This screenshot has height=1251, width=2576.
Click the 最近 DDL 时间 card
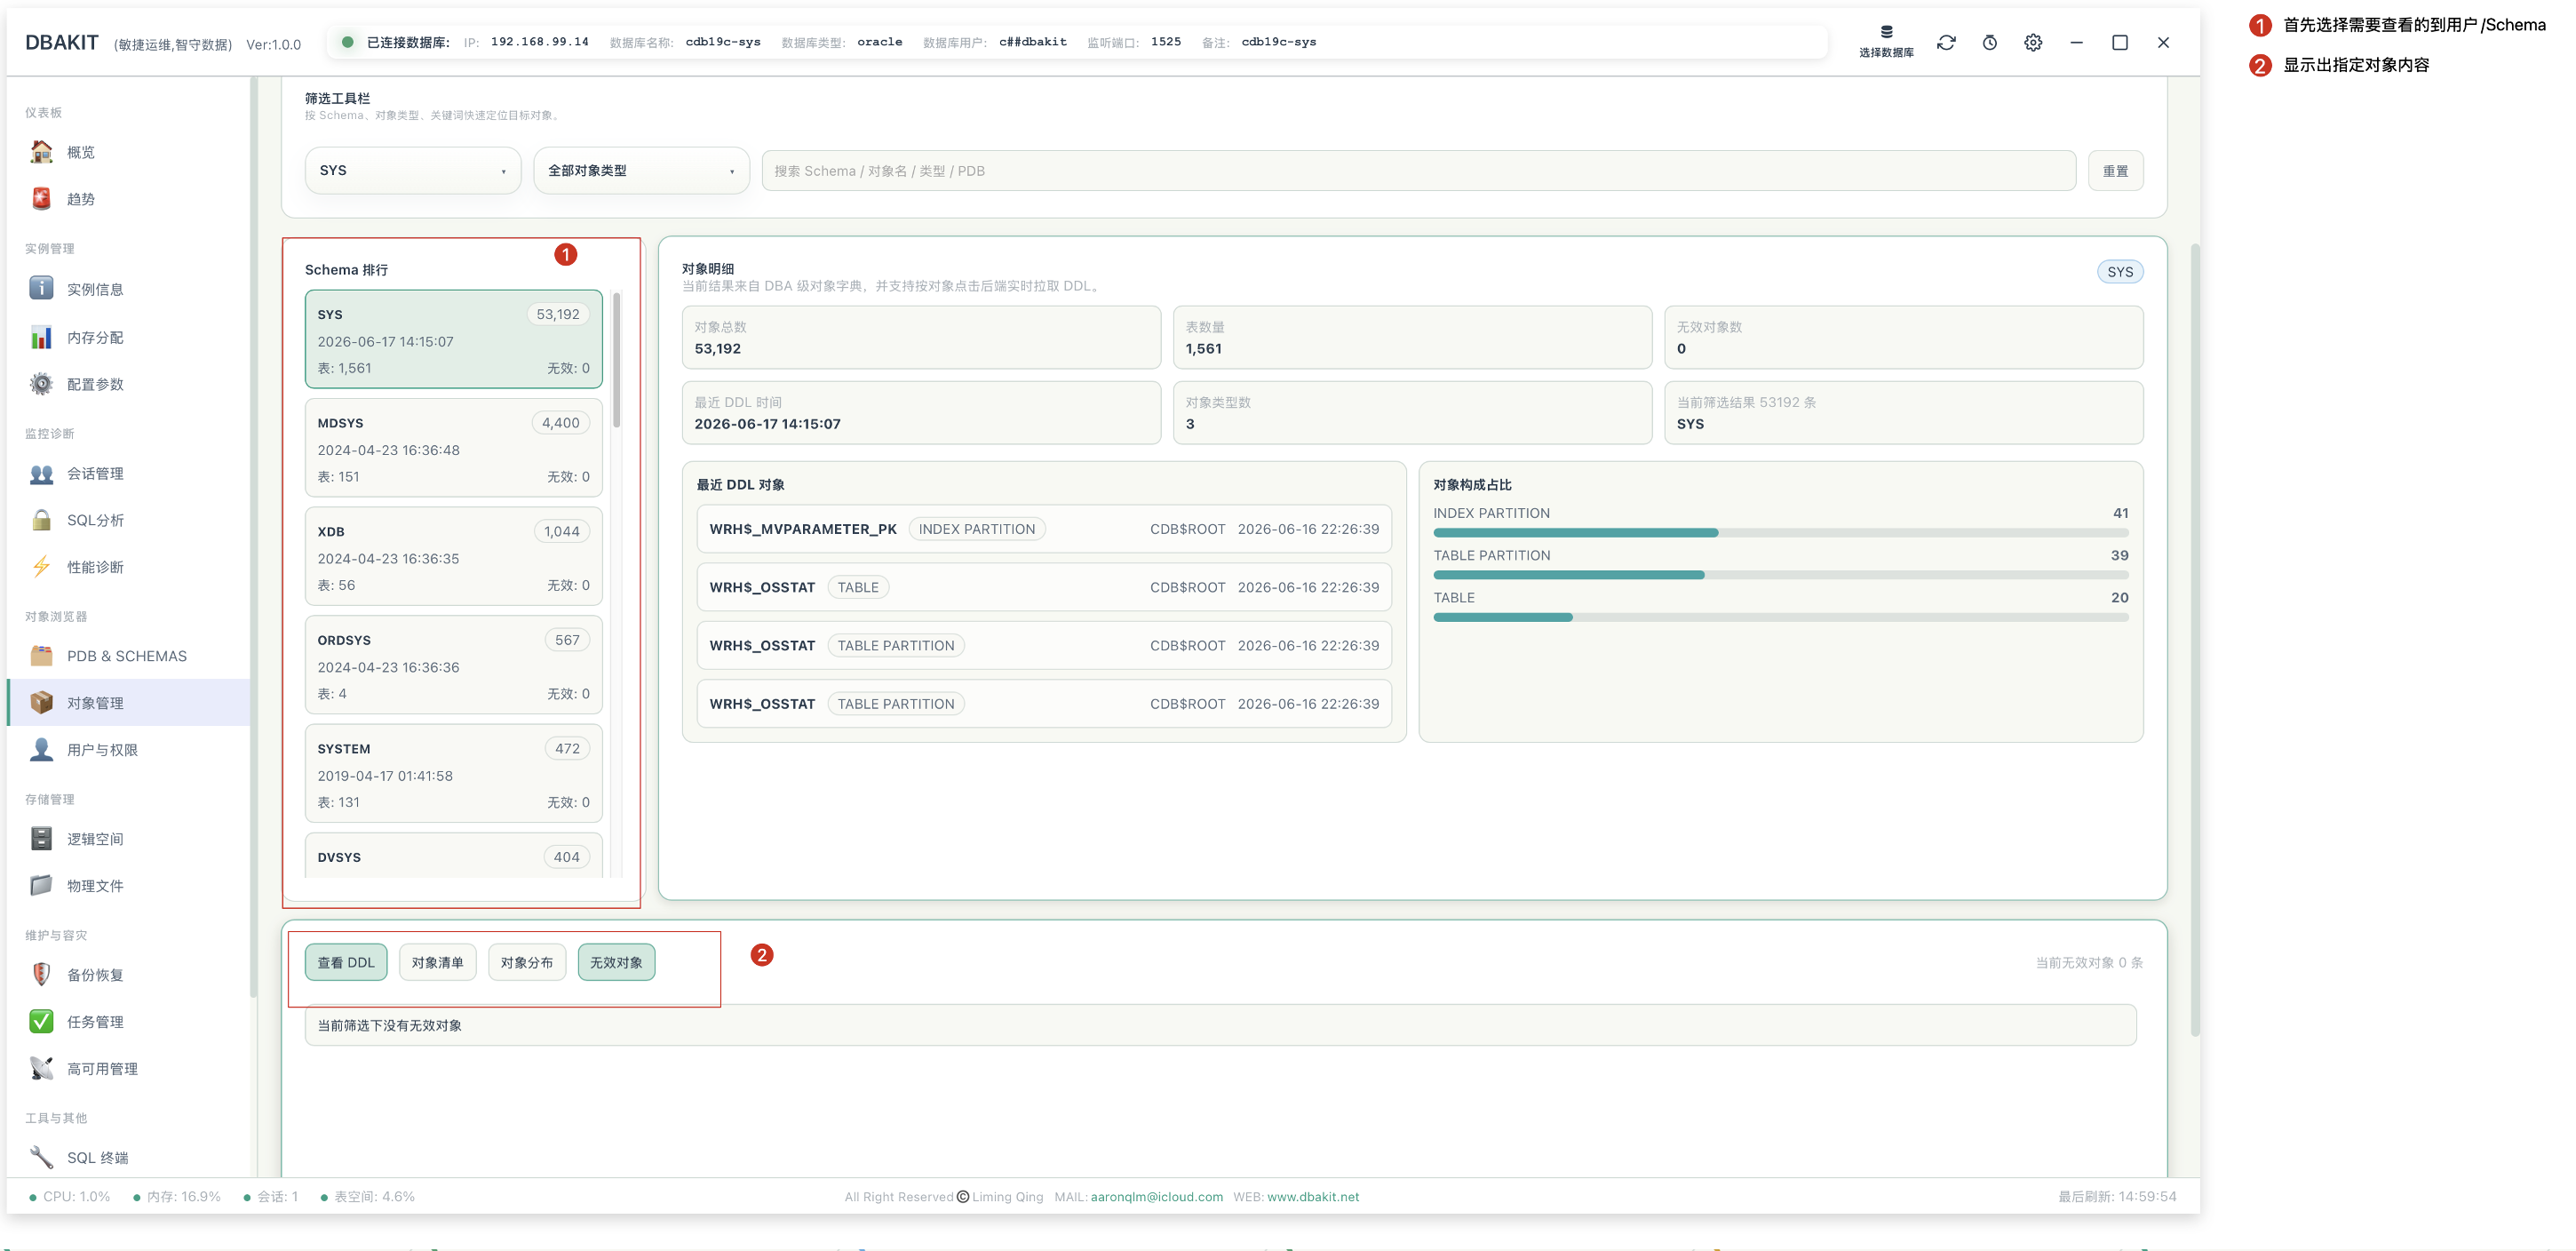pos(921,413)
